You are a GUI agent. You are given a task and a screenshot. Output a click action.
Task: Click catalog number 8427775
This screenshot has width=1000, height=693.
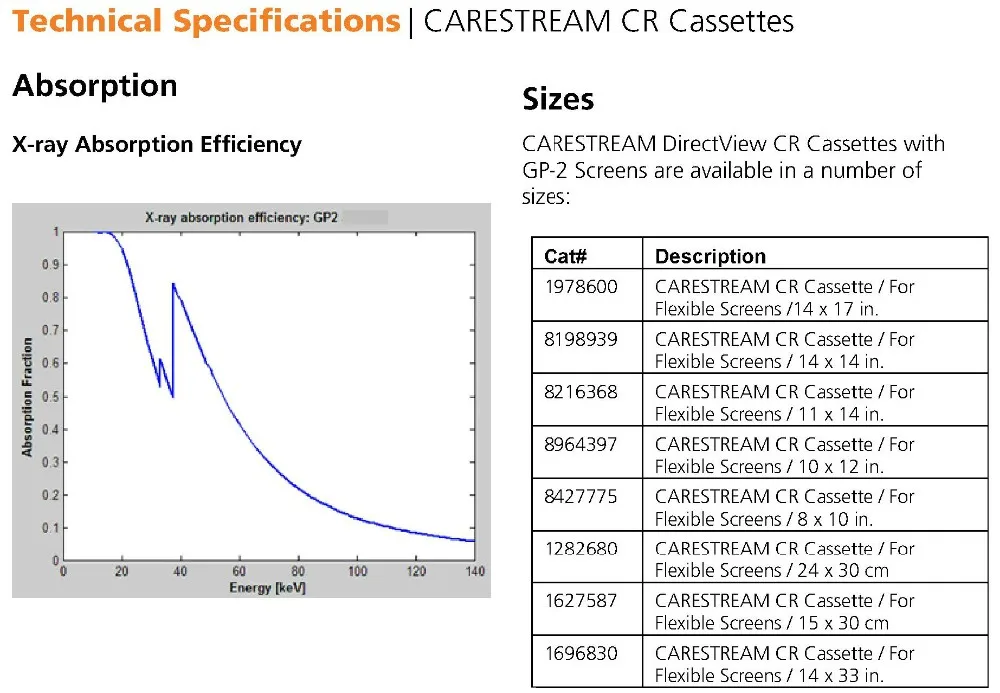pos(581,497)
